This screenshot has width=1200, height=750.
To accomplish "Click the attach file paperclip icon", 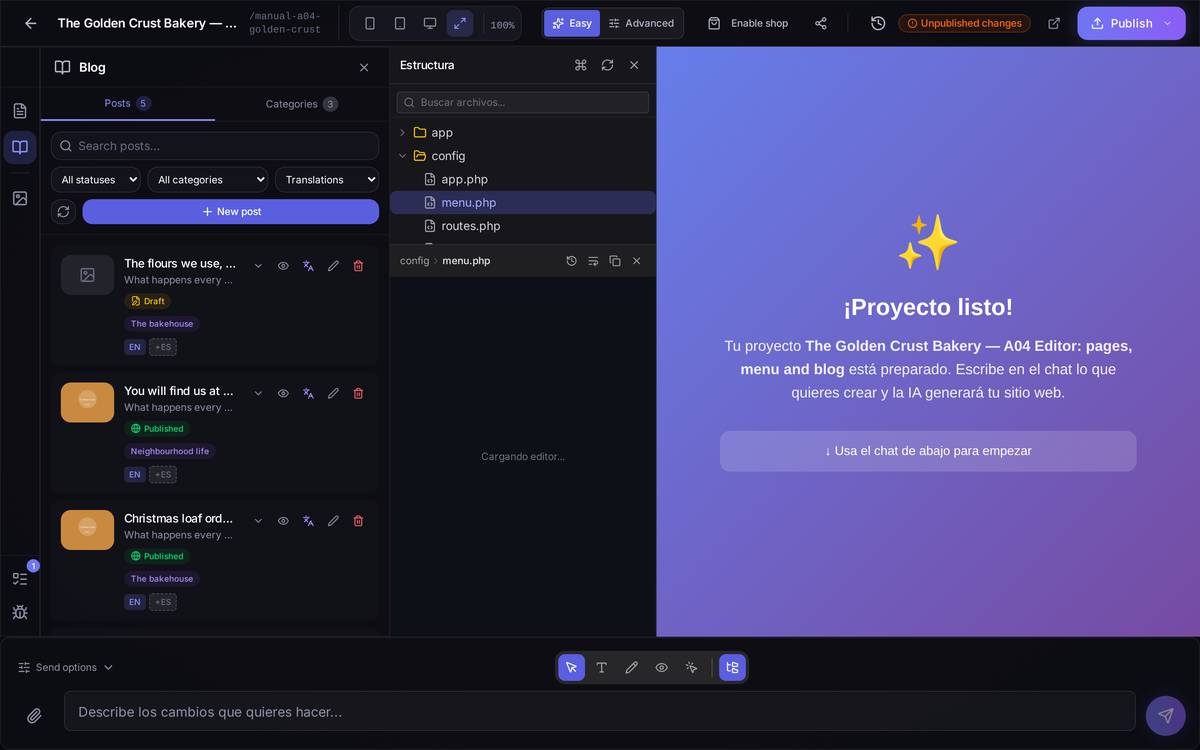I will pyautogui.click(x=34, y=716).
